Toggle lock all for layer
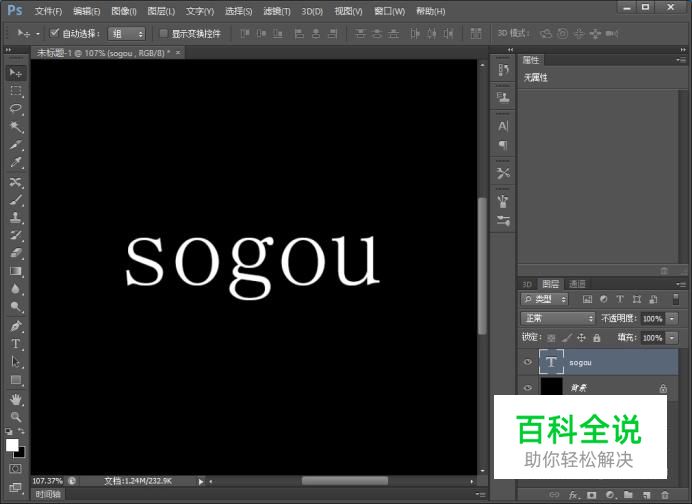Image resolution: width=692 pixels, height=504 pixels. pos(597,338)
